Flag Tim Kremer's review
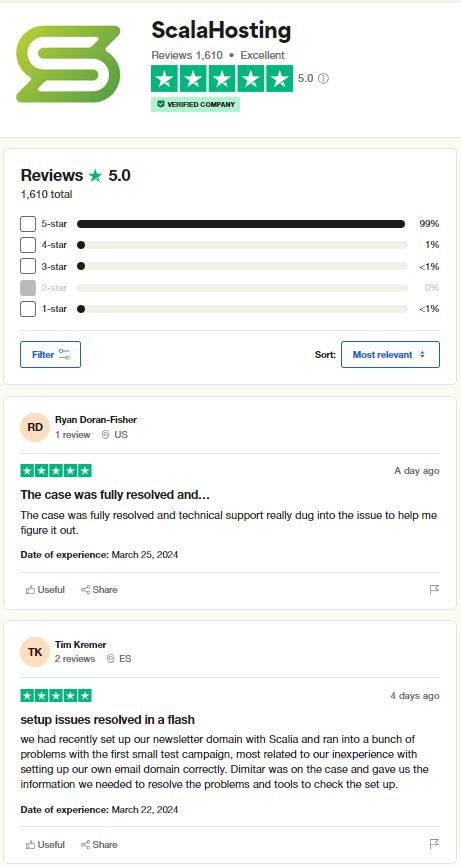 pos(434,844)
